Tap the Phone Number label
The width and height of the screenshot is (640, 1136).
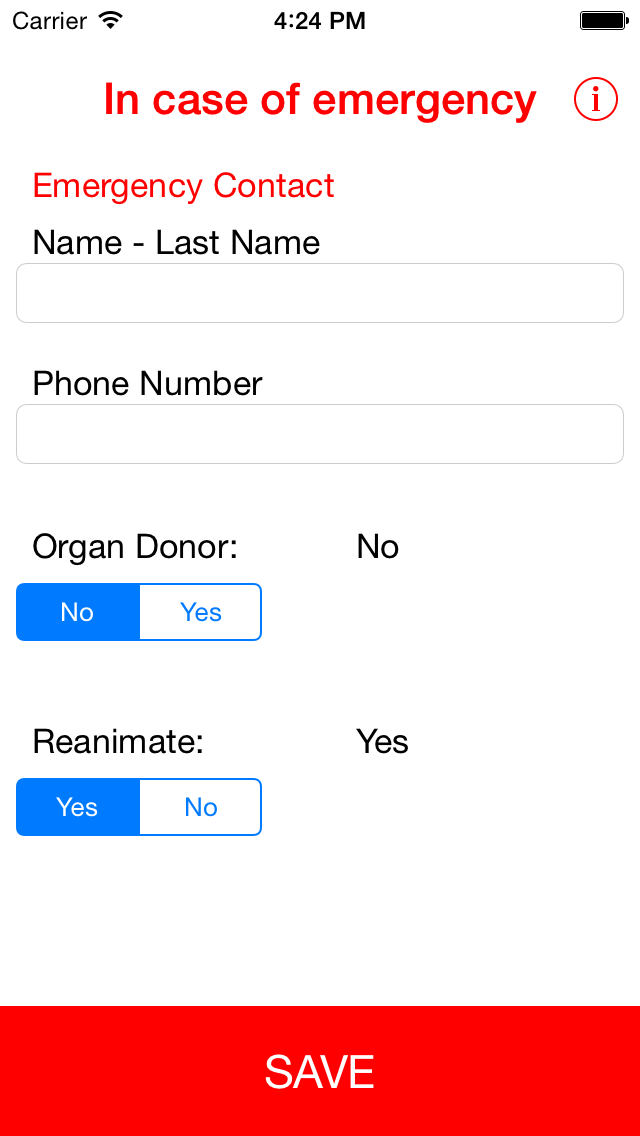(147, 384)
